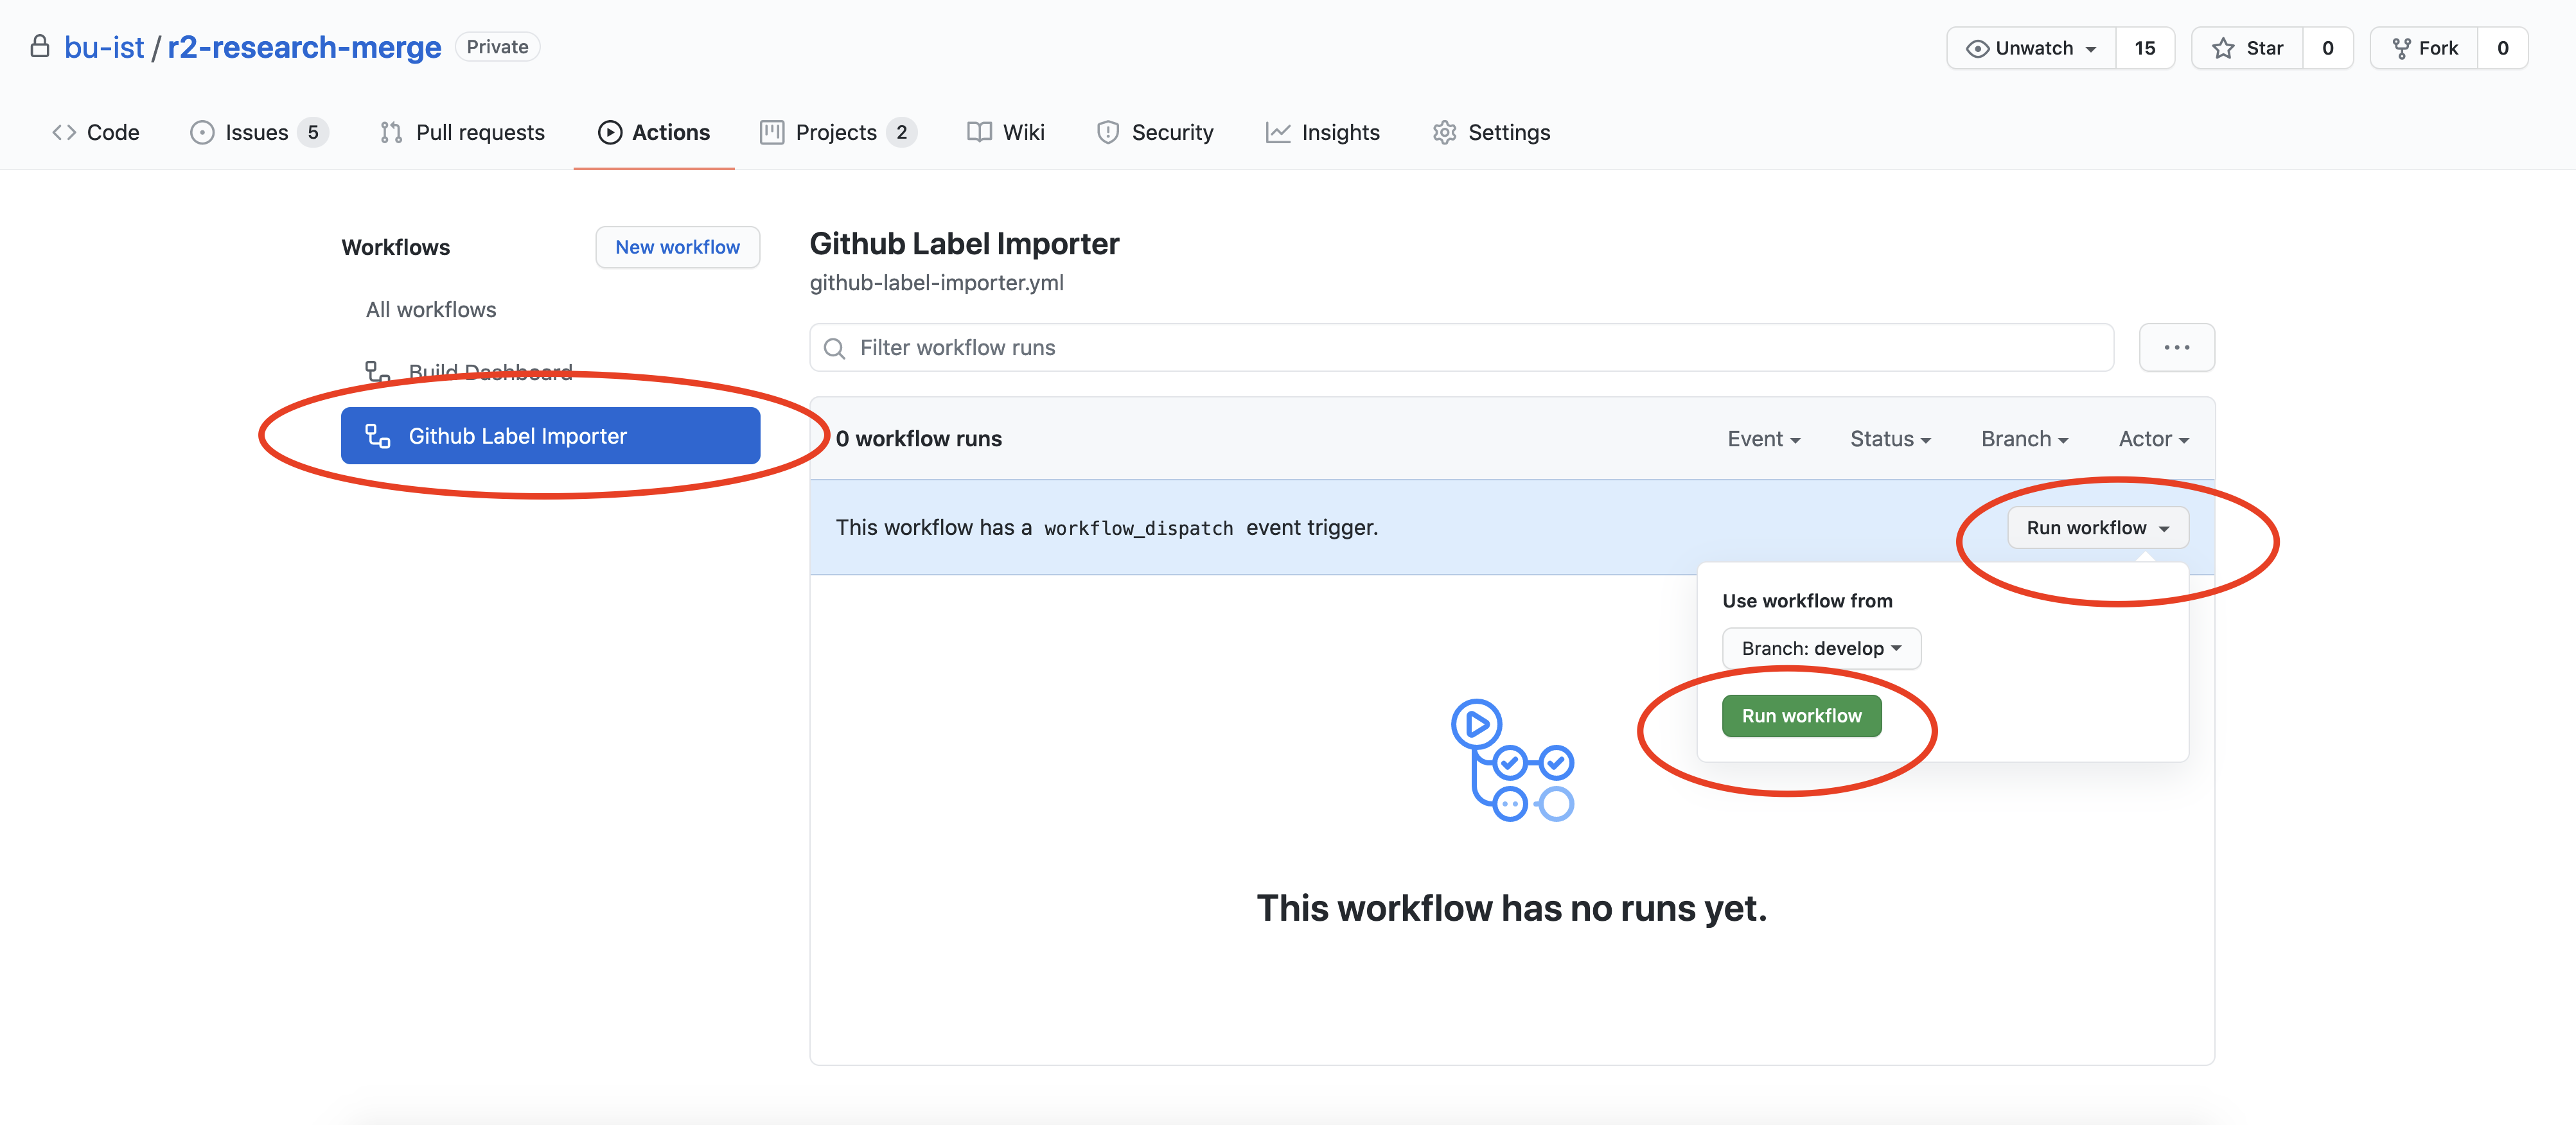The image size is (2576, 1125).
Task: Click the Fork icon
Action: pos(2401,48)
